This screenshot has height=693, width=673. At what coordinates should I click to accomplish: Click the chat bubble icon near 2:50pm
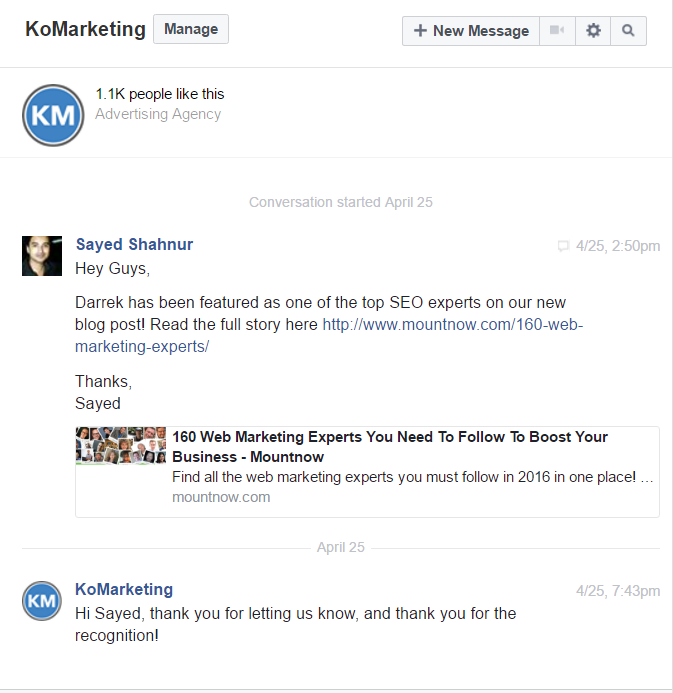pos(563,246)
